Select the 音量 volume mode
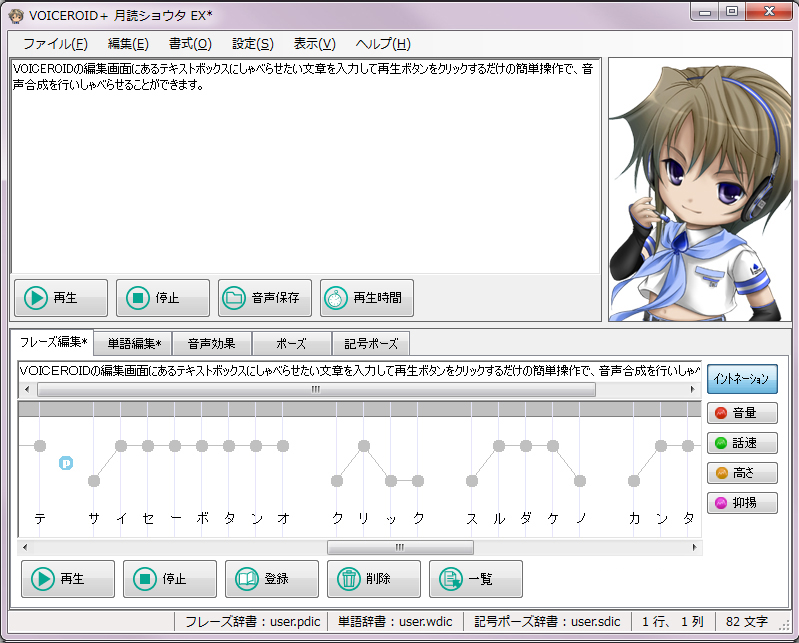This screenshot has height=643, width=799. coord(742,413)
